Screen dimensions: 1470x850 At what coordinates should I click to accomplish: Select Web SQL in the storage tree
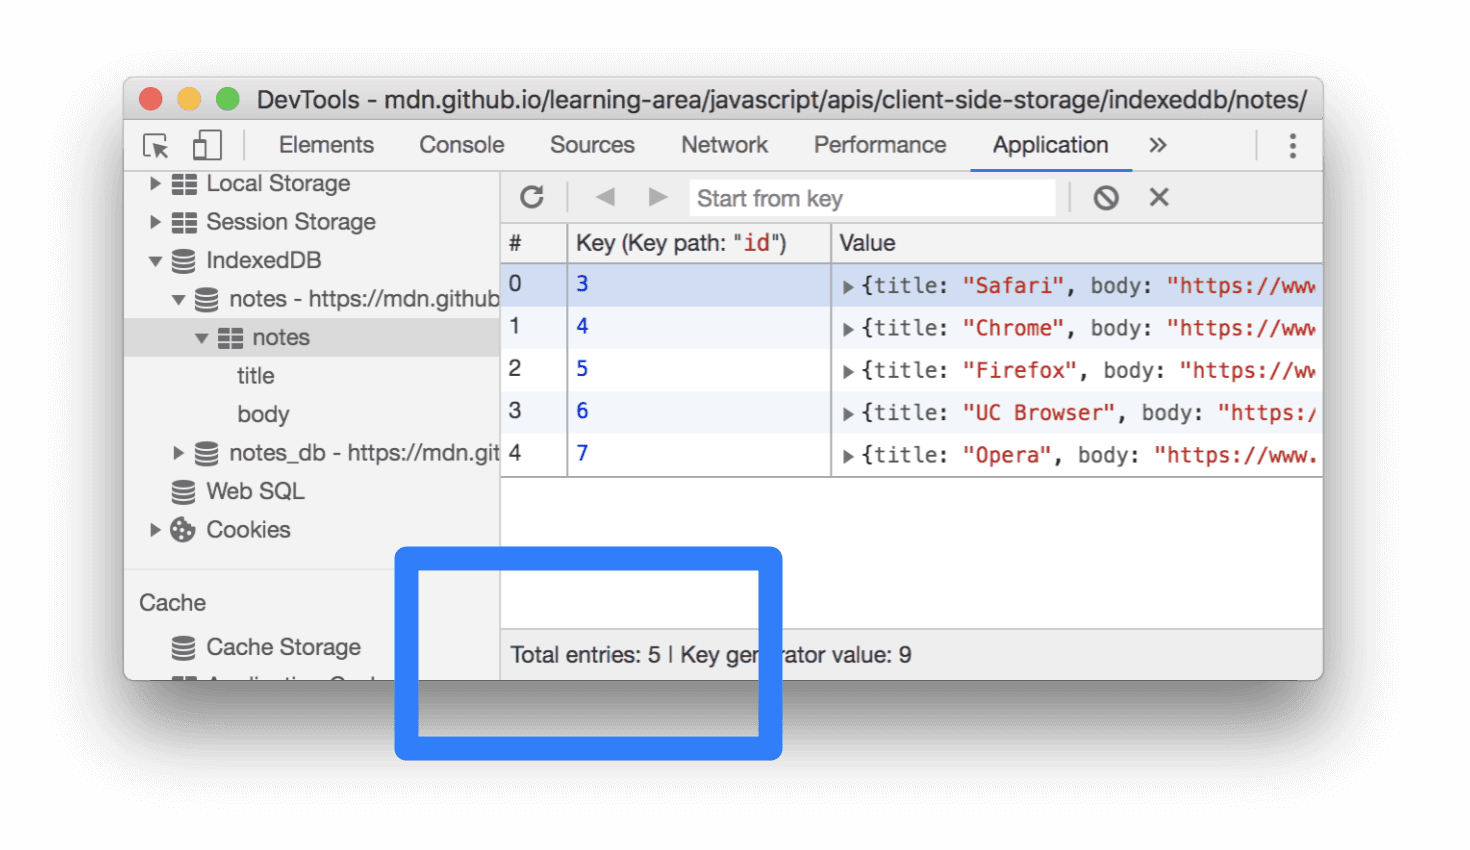click(x=254, y=491)
